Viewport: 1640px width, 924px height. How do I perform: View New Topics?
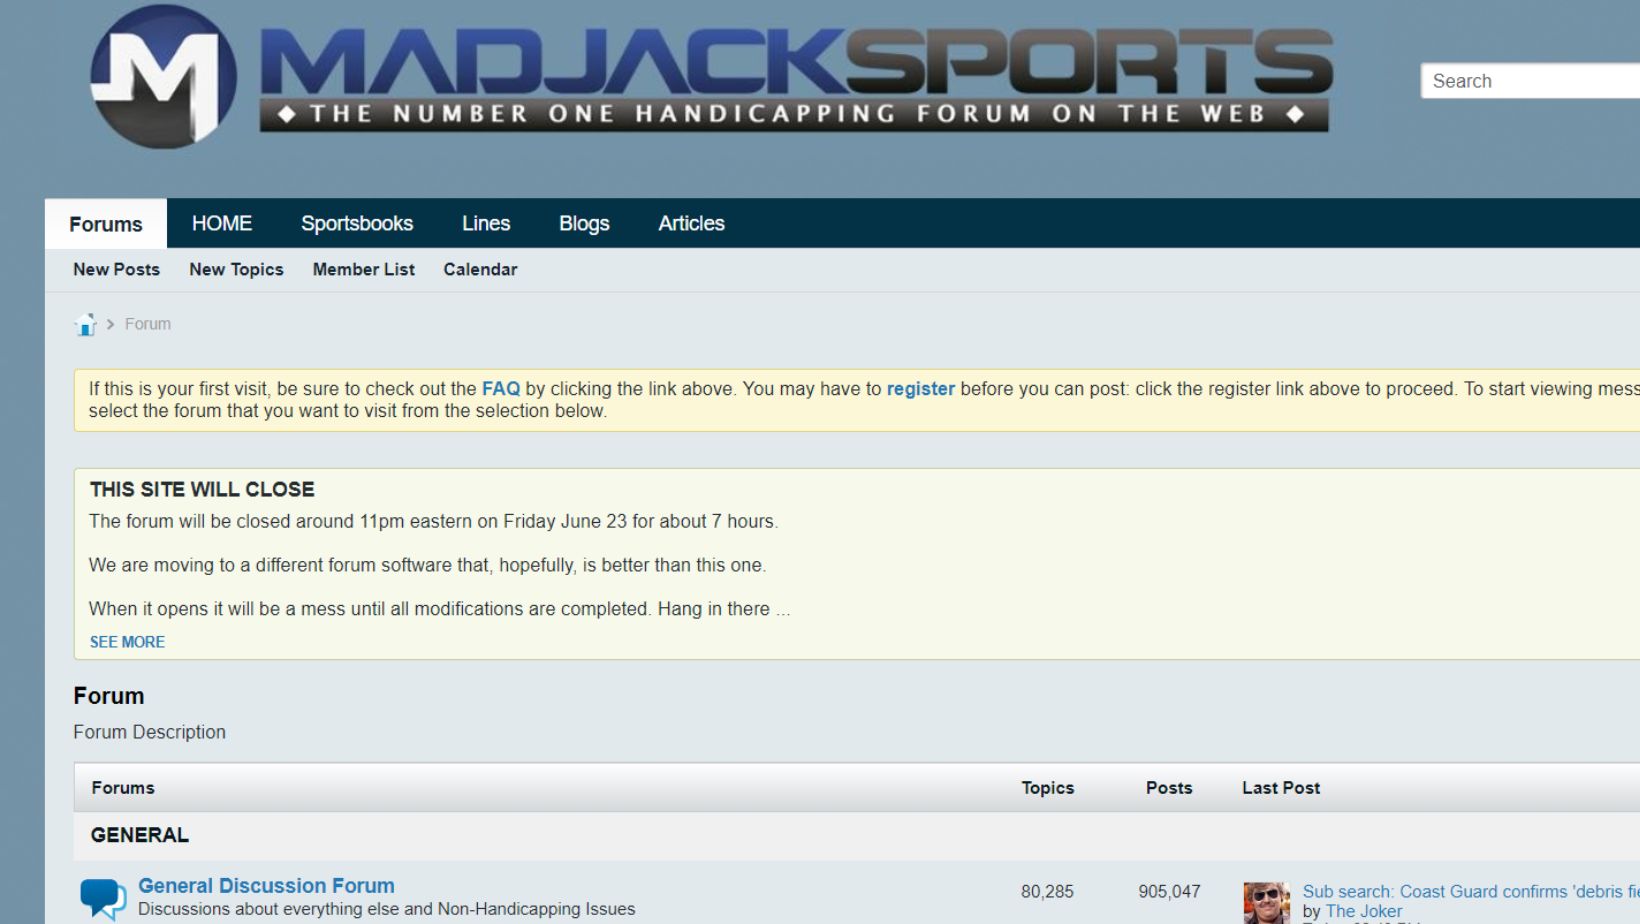coord(236,269)
